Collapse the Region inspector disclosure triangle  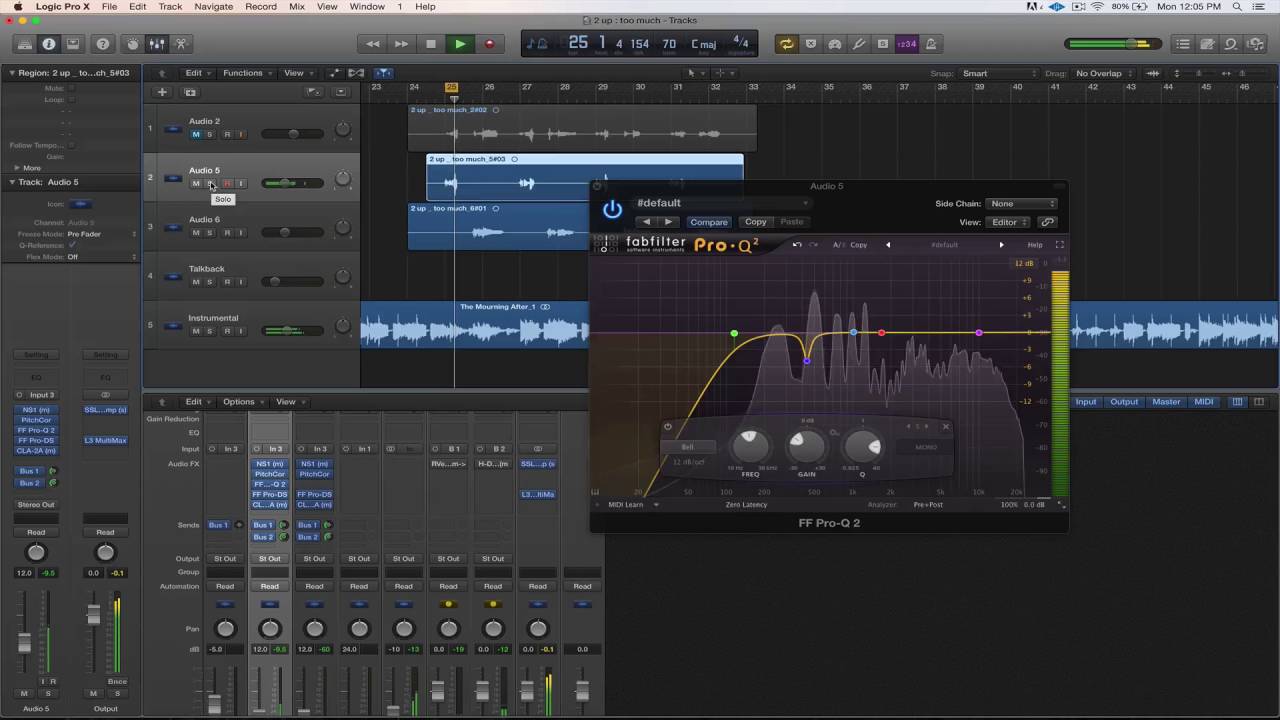[12, 73]
